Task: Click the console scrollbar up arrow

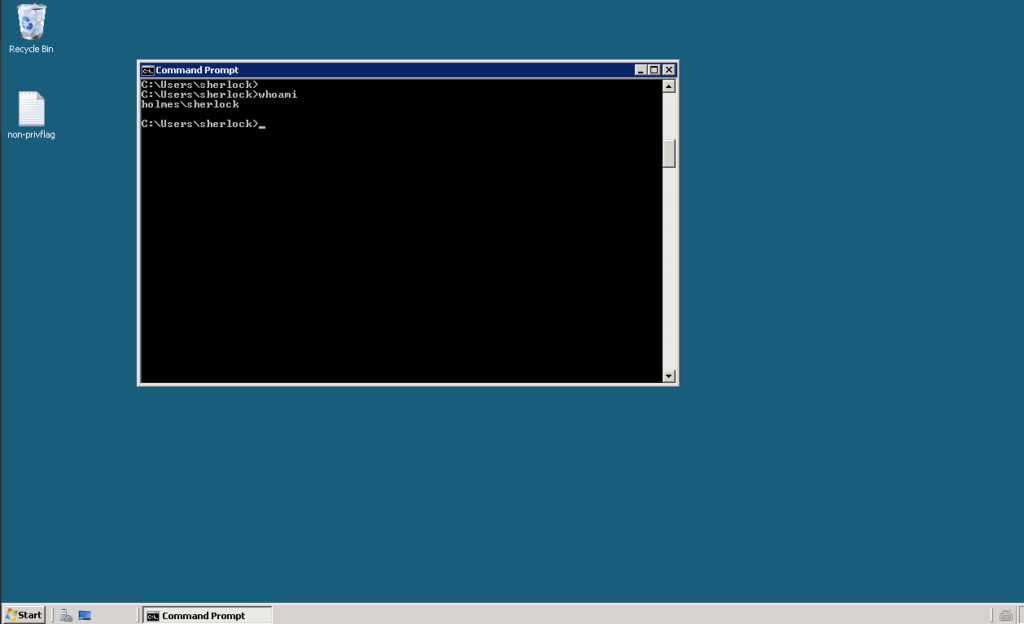Action: (x=669, y=86)
